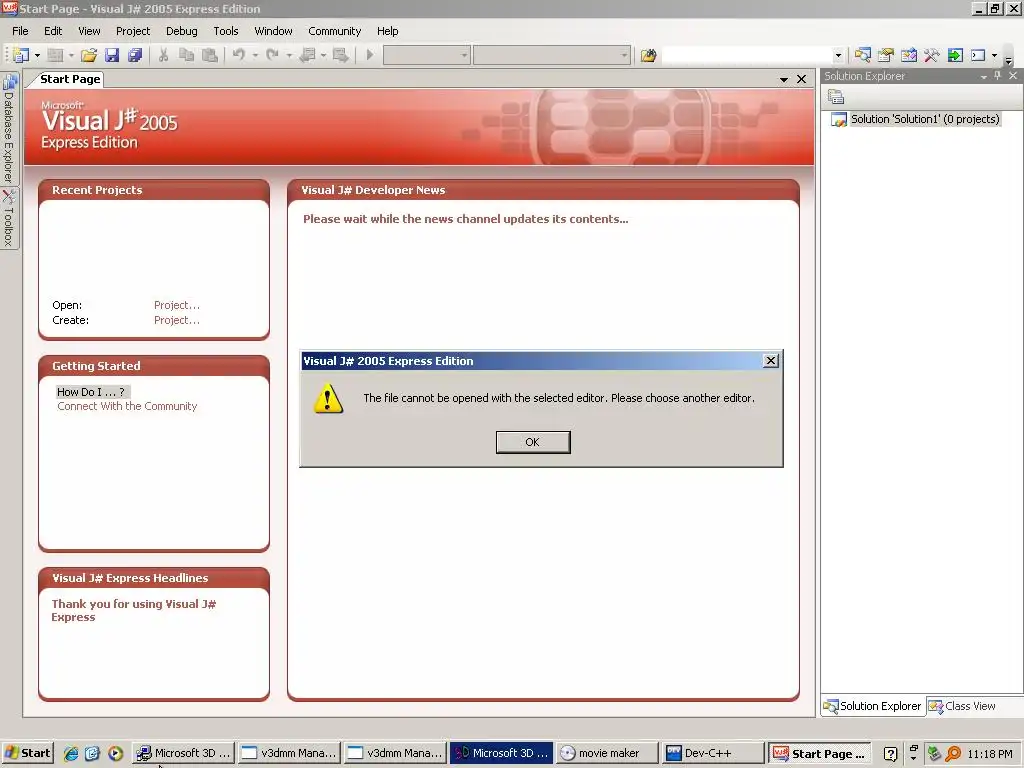1024x768 pixels.
Task: Click the Redo arrow icon
Action: [272, 56]
